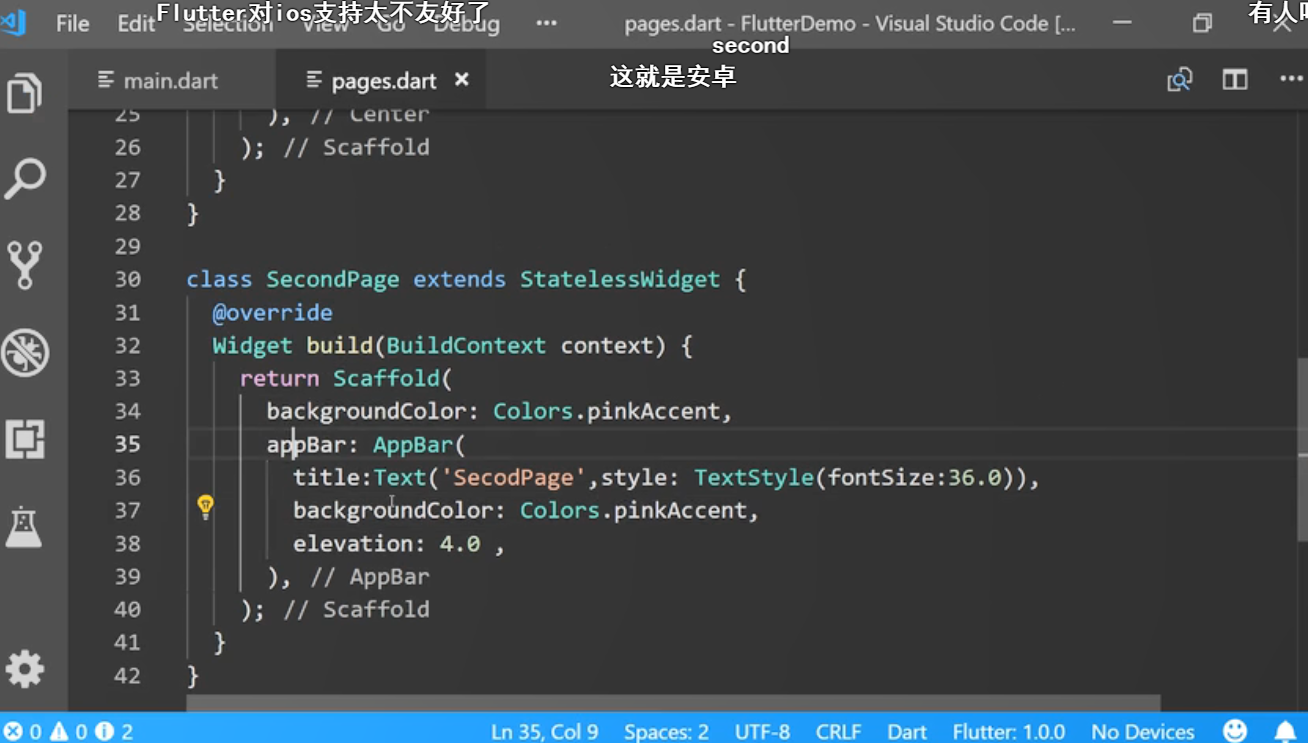This screenshot has width=1308, height=743.
Task: Click '// Scaffold' comment on line 26
Action: pyautogui.click(x=356, y=147)
